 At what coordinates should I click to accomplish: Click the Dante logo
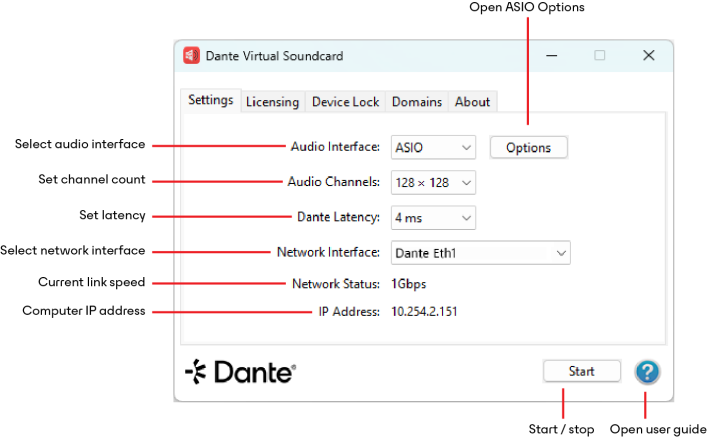pos(240,372)
